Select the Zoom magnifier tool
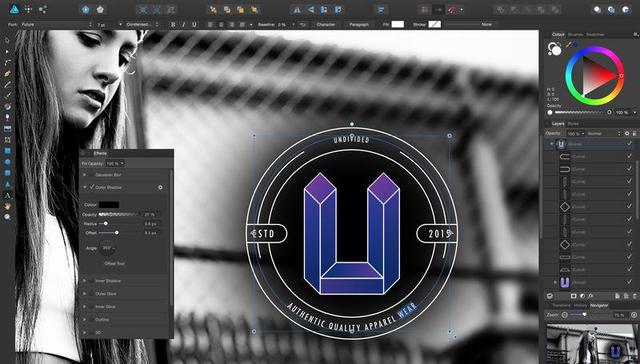This screenshot has width=640, height=364. (x=7, y=217)
